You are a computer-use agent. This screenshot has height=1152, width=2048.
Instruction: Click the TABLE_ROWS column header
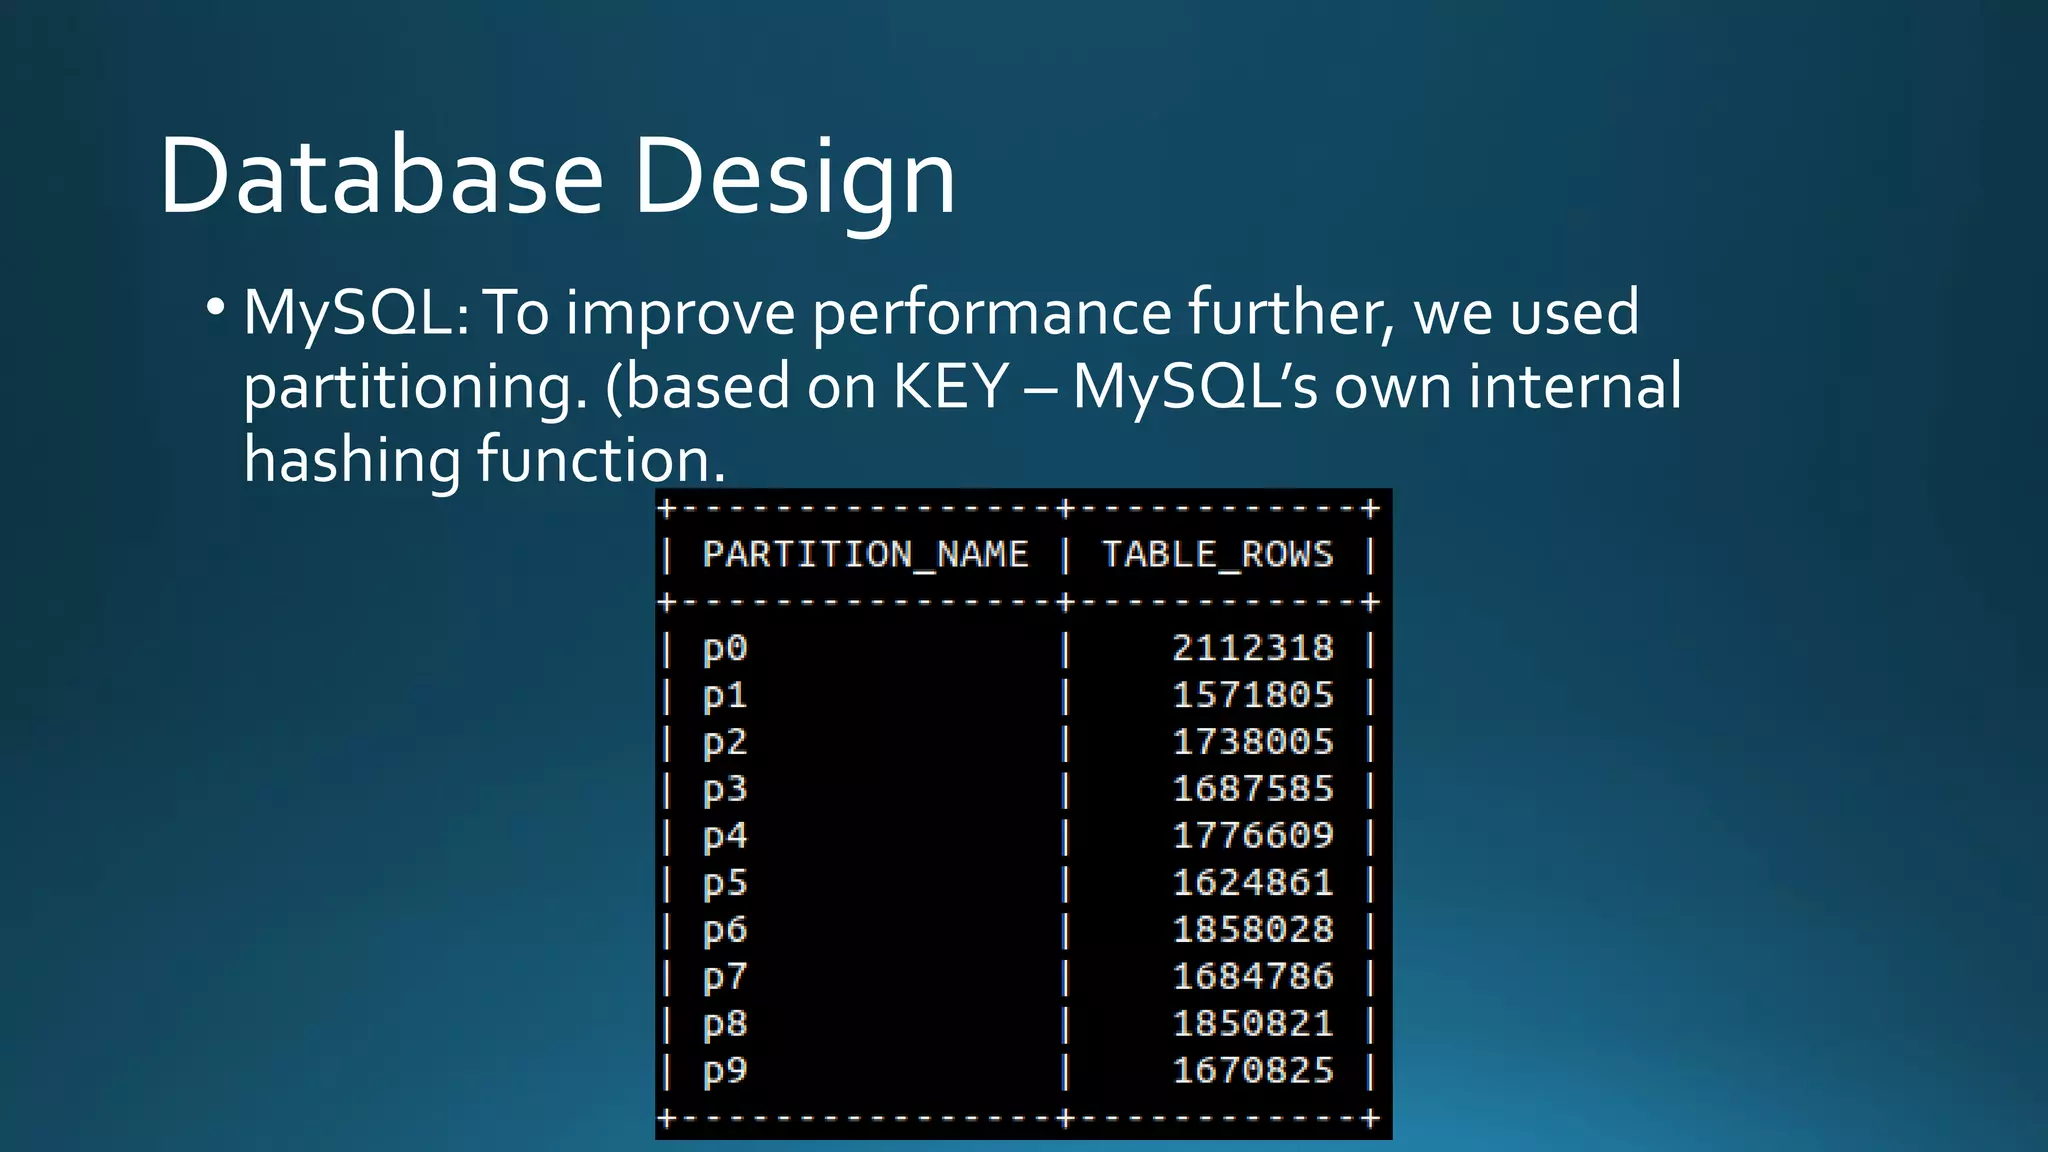click(x=1217, y=554)
